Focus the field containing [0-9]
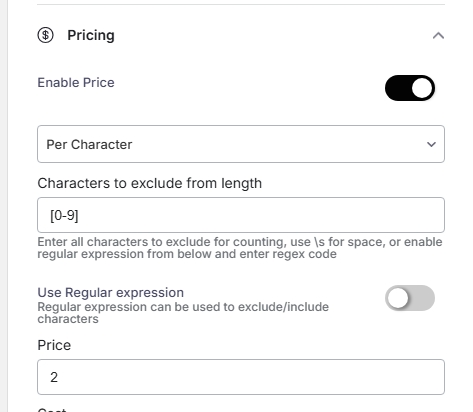 pyautogui.click(x=241, y=215)
